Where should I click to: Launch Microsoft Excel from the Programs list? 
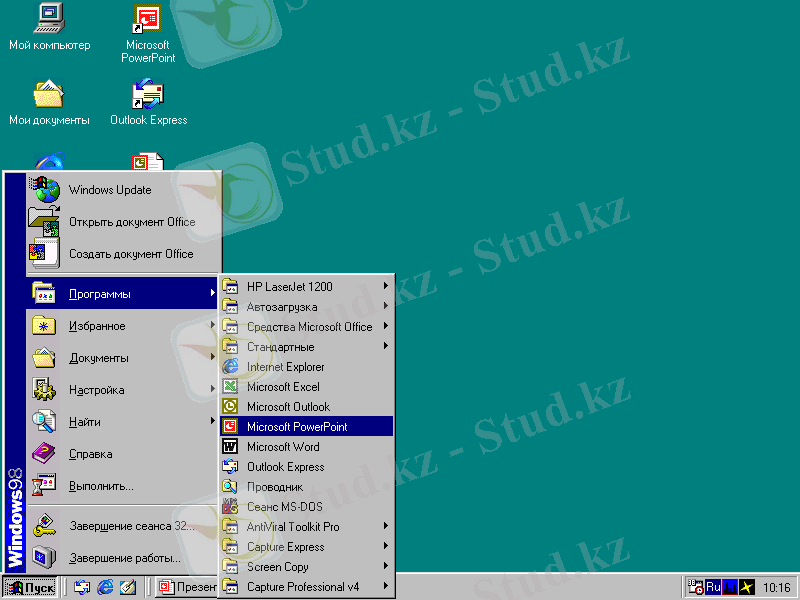tap(283, 387)
